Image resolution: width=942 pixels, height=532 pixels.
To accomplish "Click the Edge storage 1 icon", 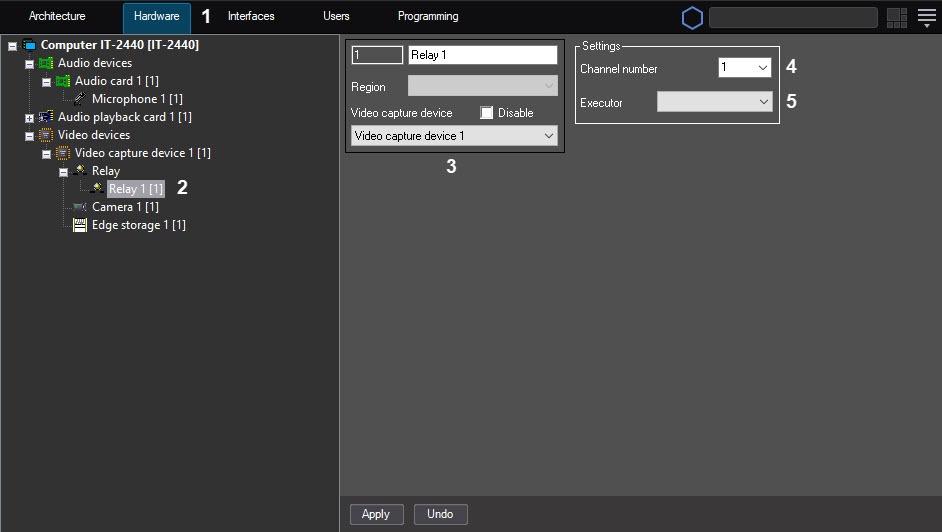I will (x=80, y=225).
